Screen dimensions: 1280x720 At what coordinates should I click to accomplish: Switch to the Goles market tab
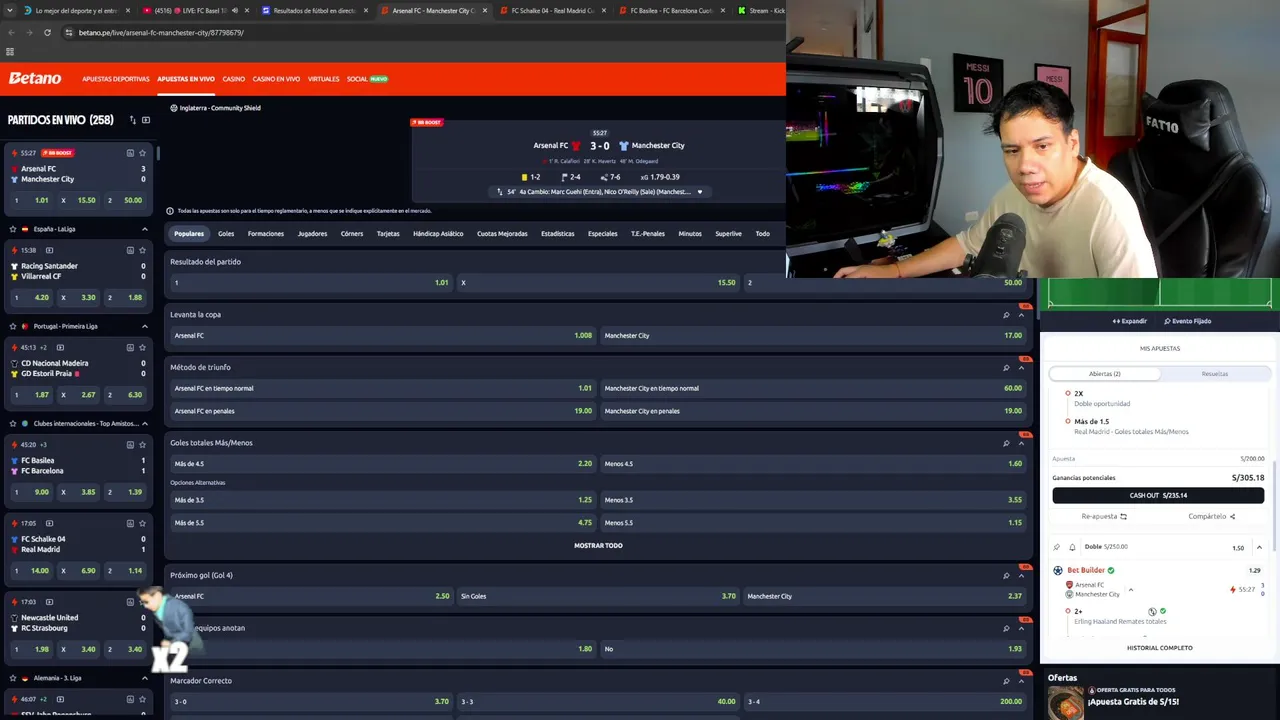coord(226,234)
